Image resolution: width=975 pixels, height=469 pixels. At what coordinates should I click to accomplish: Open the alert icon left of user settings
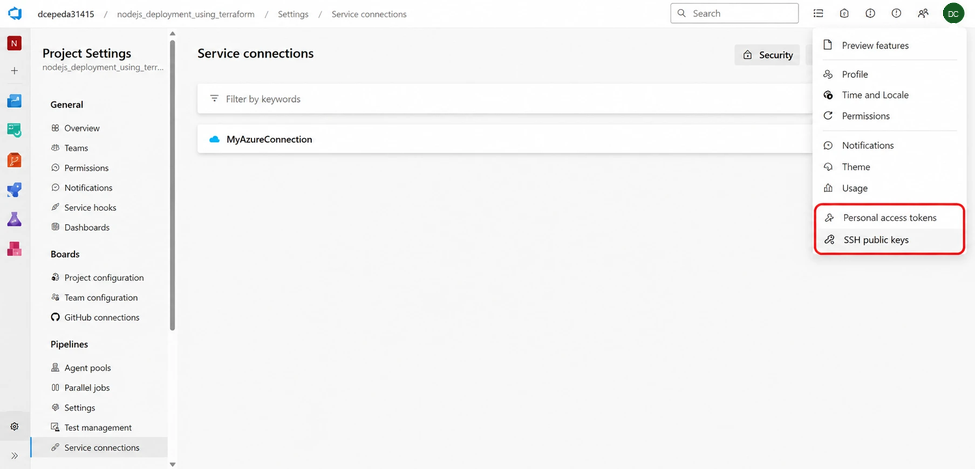coord(896,13)
